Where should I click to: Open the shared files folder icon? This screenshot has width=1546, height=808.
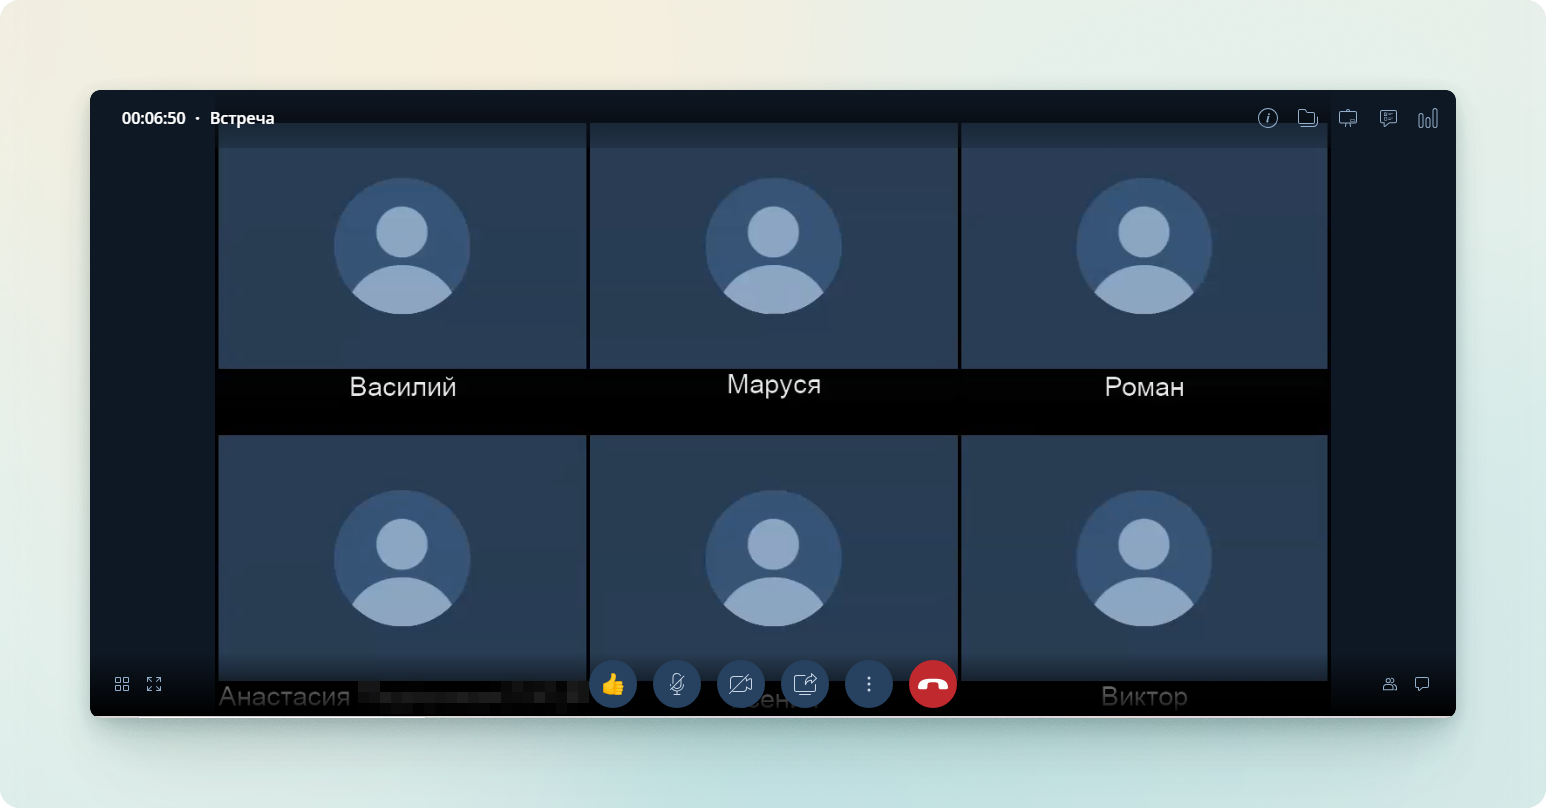click(1307, 118)
